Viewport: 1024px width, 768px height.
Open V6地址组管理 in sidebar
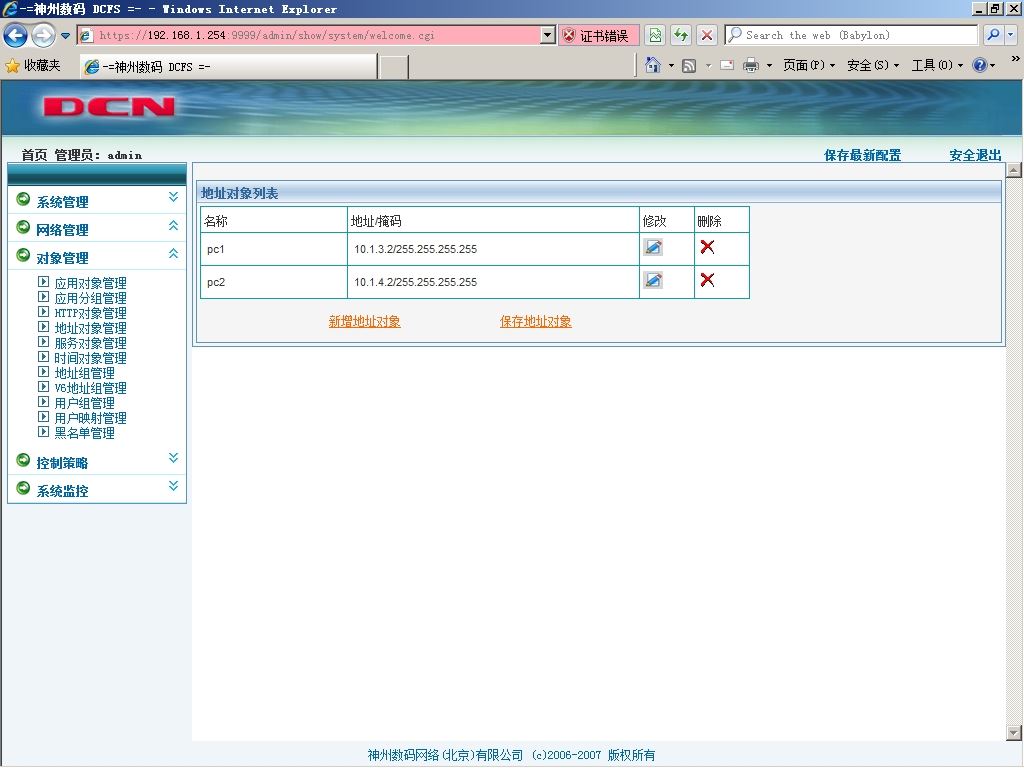coord(90,388)
